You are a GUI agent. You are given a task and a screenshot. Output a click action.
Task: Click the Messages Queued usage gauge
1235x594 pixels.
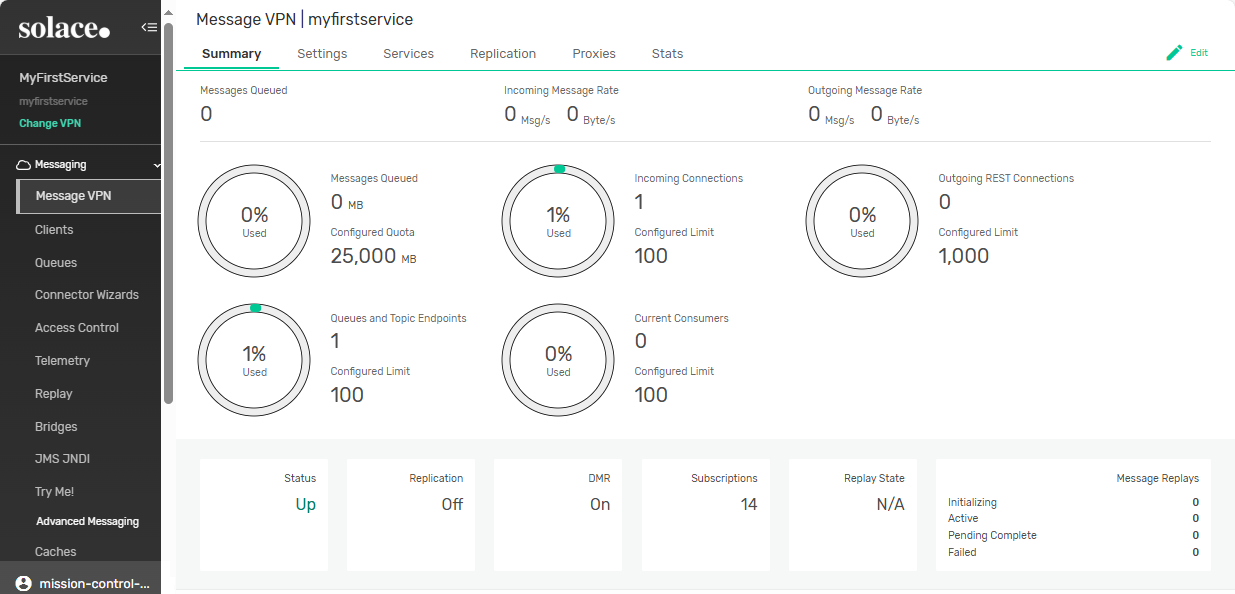click(x=254, y=221)
